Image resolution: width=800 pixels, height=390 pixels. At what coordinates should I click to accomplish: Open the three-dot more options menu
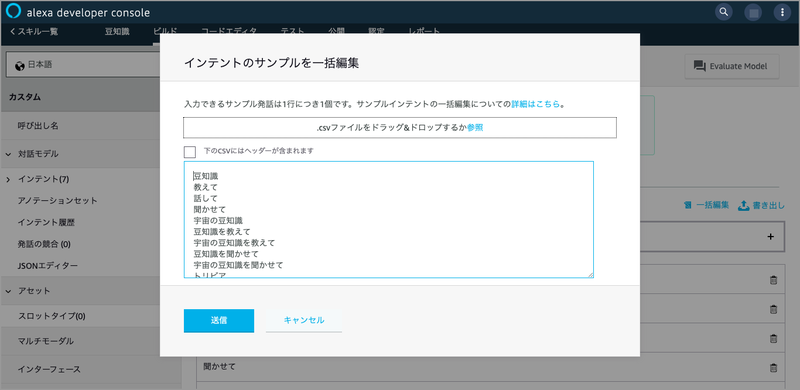(782, 12)
